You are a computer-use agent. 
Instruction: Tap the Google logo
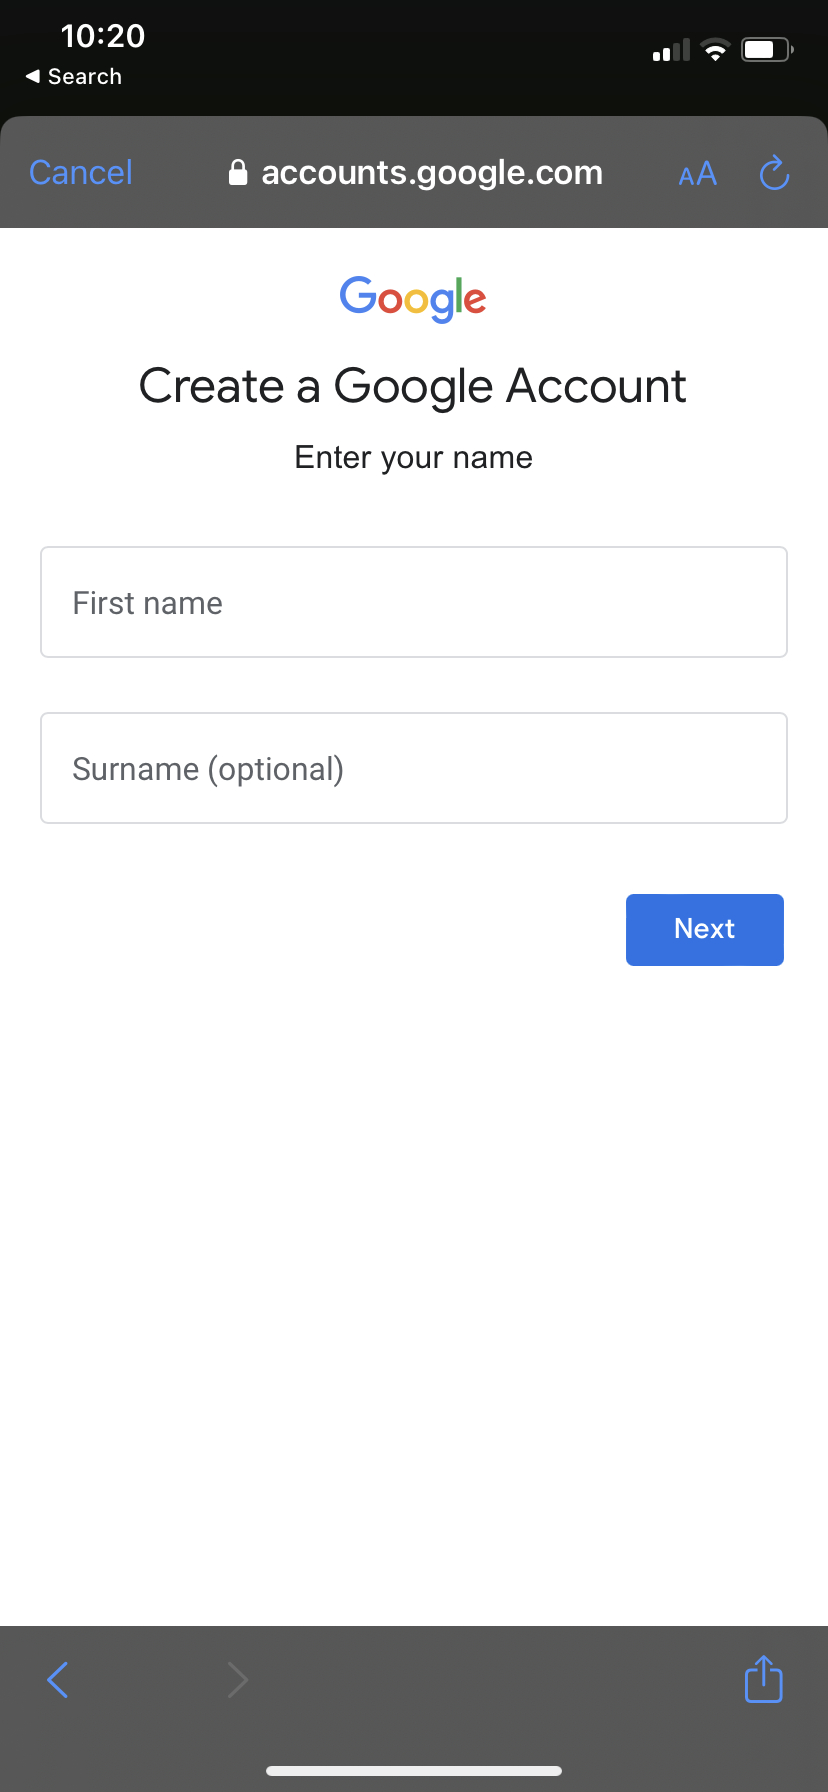click(413, 298)
